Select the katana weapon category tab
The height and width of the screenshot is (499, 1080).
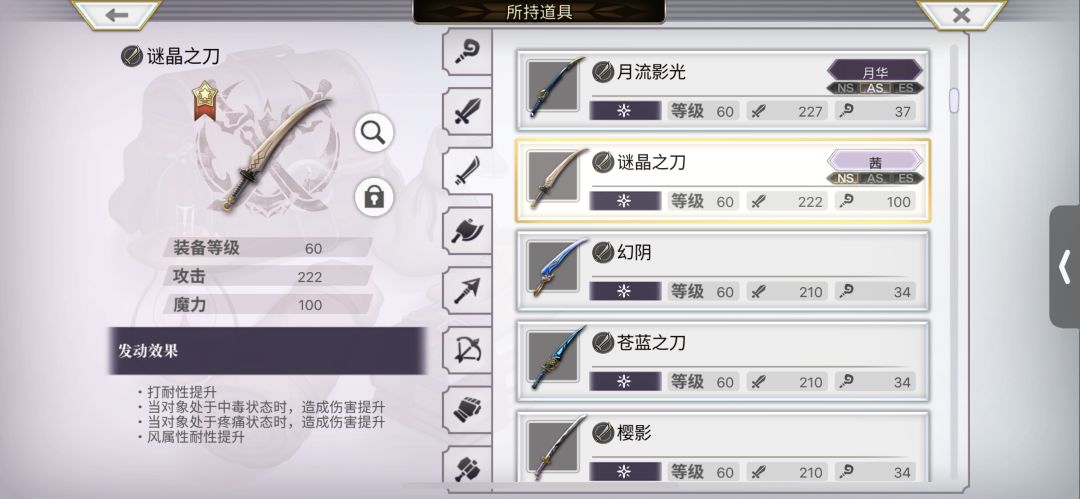click(x=468, y=171)
